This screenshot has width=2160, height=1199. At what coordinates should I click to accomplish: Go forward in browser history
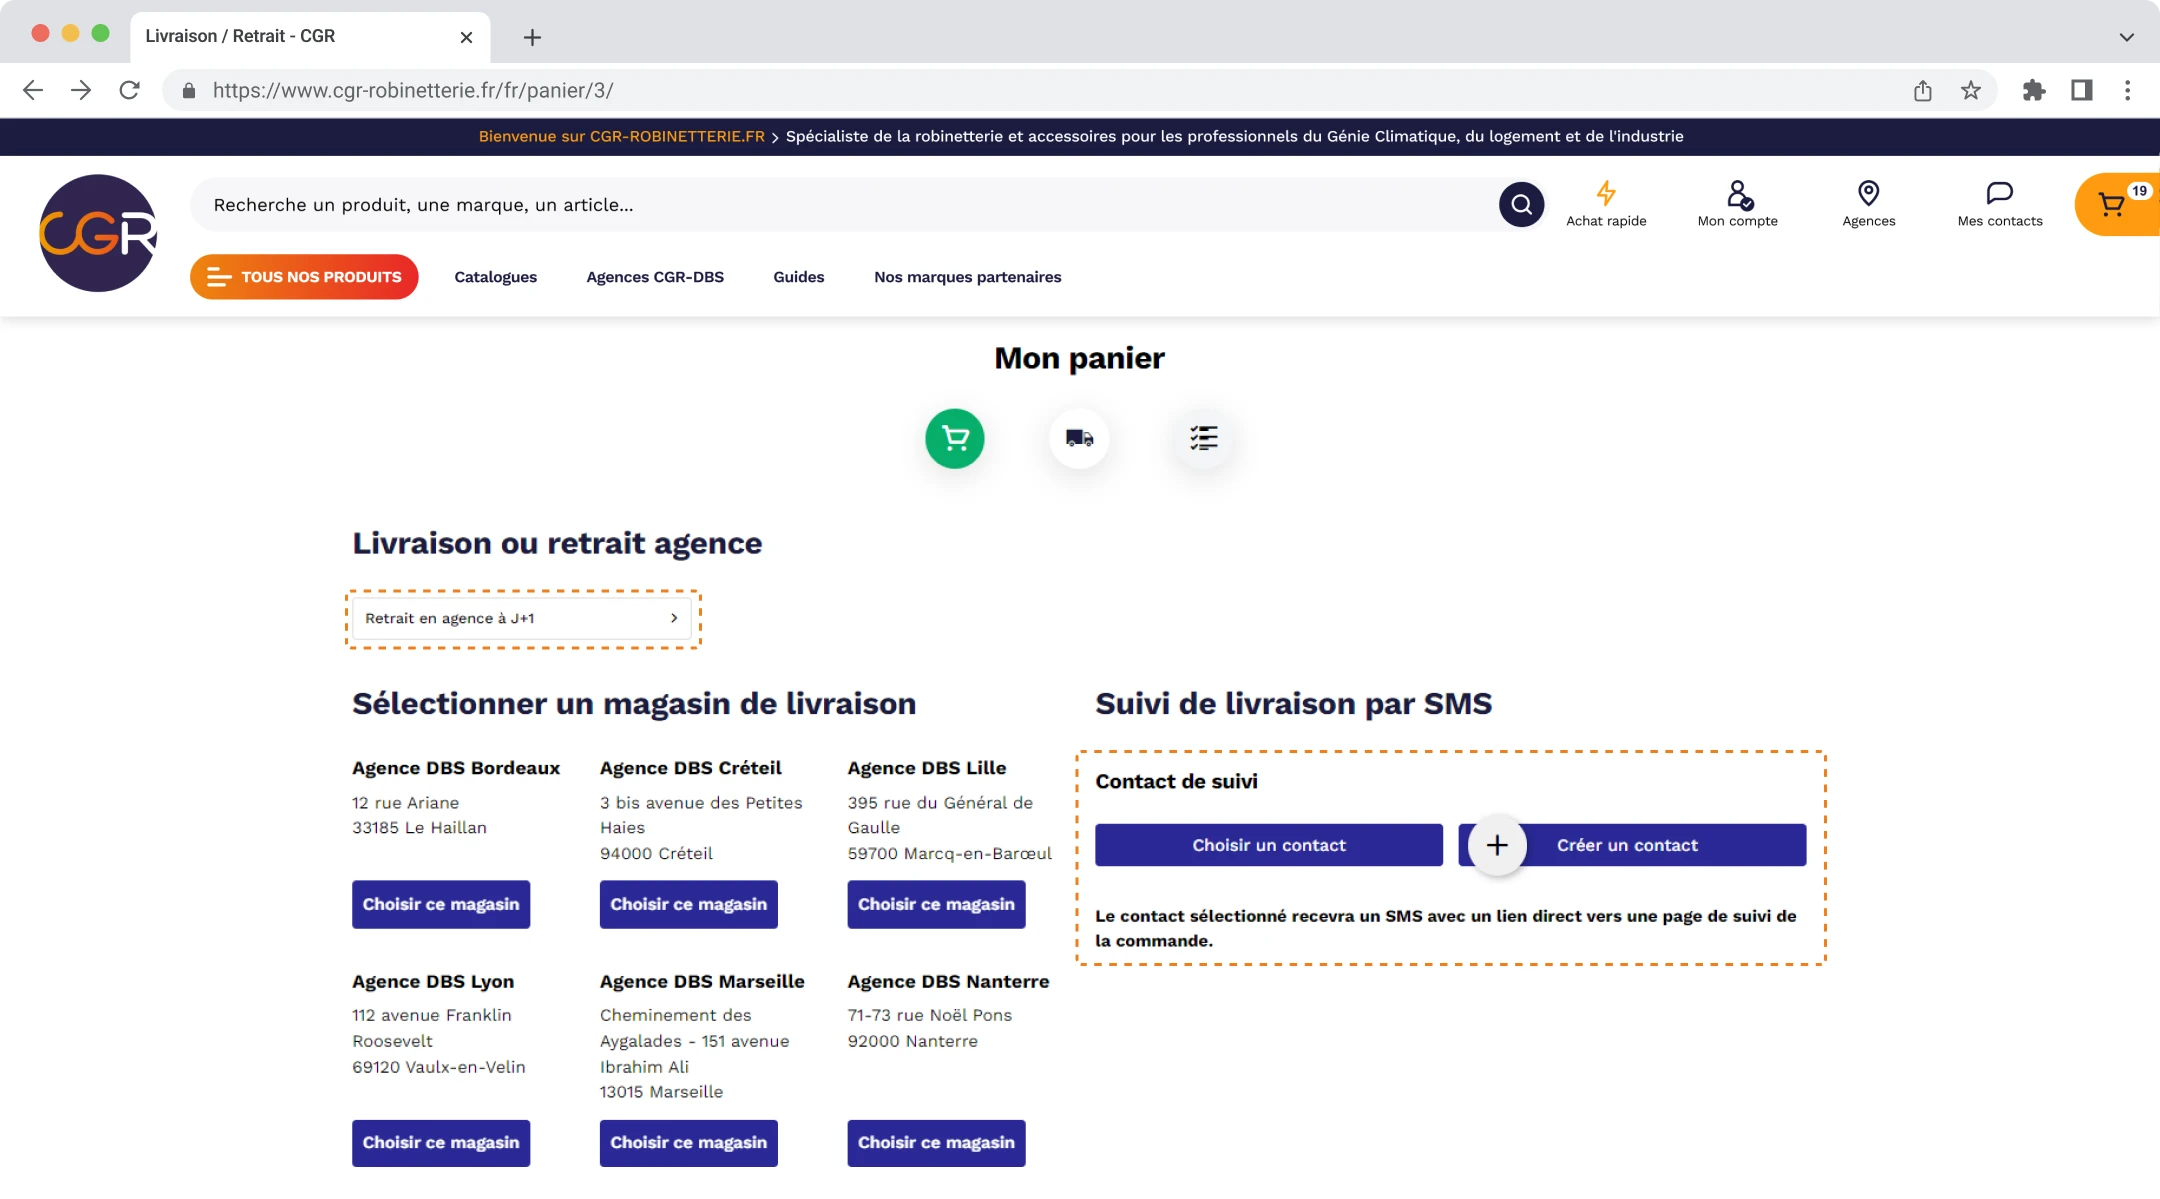pyautogui.click(x=81, y=90)
